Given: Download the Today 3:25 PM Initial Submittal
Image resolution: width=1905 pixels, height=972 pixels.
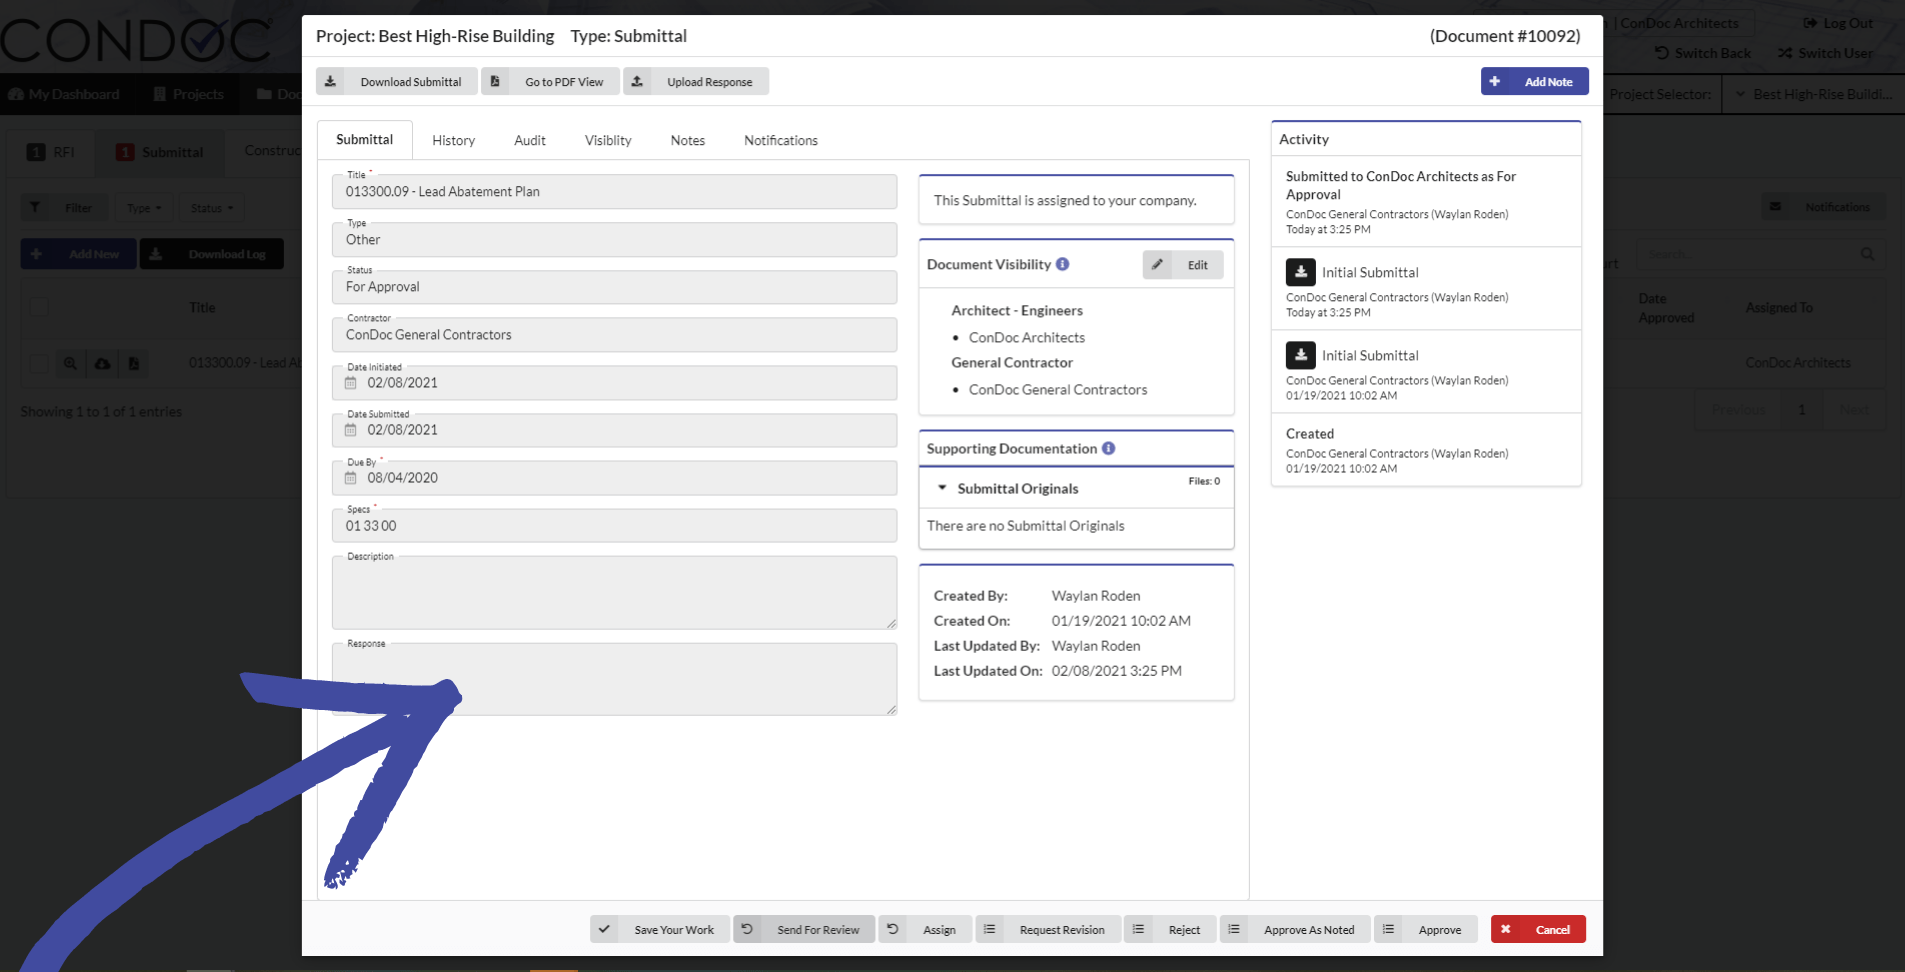Looking at the screenshot, I should click(x=1300, y=272).
